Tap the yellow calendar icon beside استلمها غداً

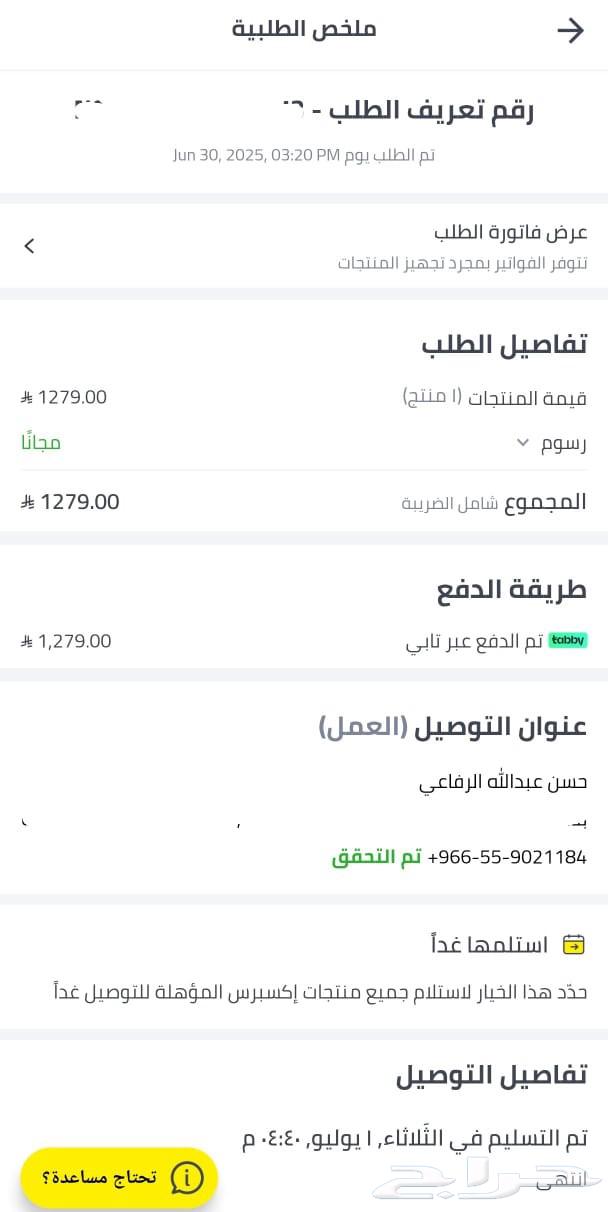click(574, 944)
